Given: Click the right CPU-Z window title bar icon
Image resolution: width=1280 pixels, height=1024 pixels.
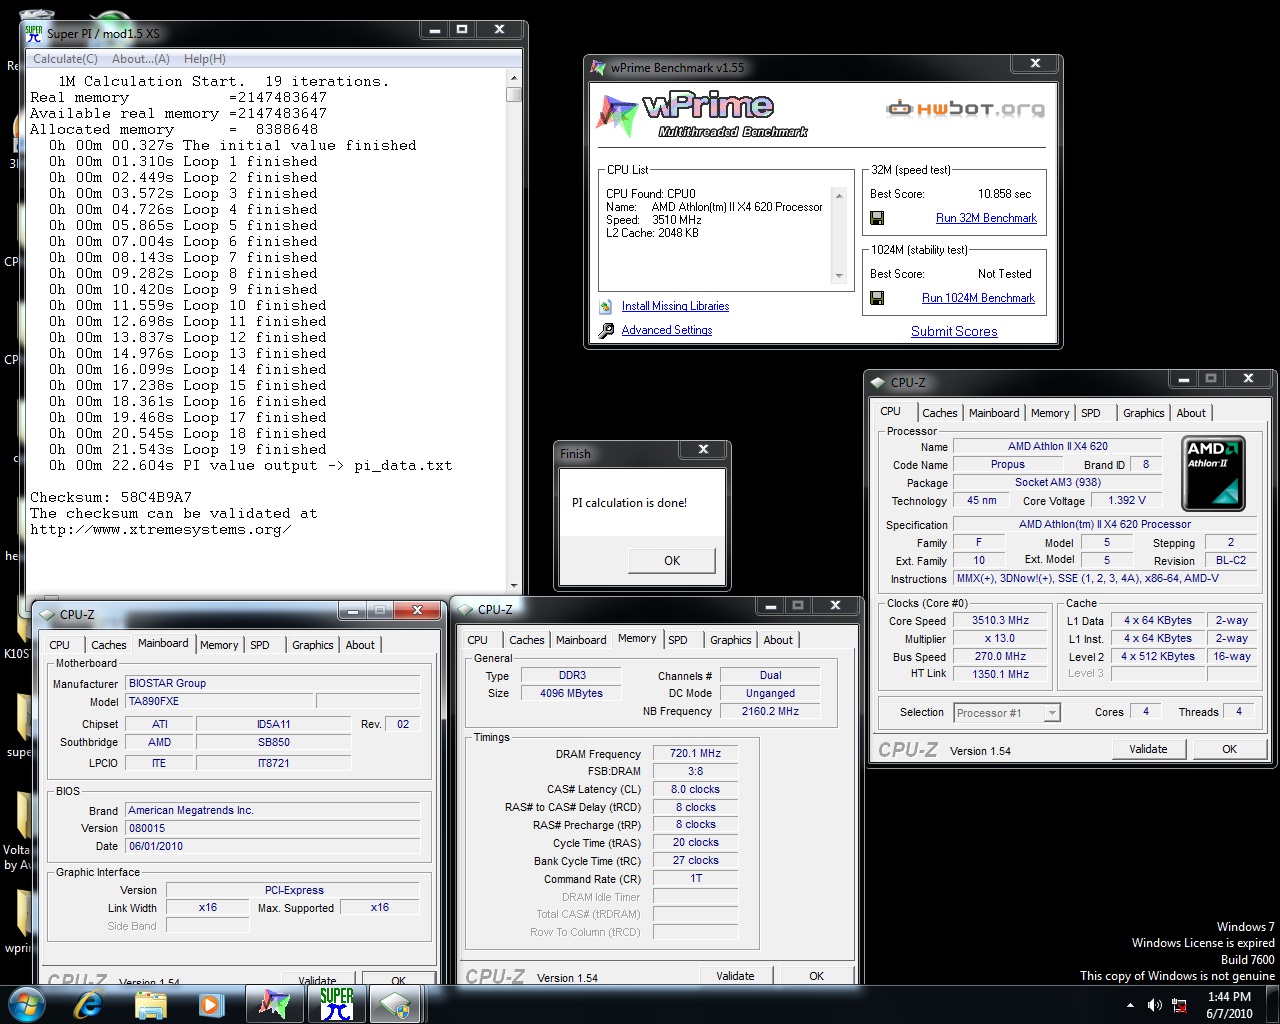Looking at the screenshot, I should [x=878, y=382].
